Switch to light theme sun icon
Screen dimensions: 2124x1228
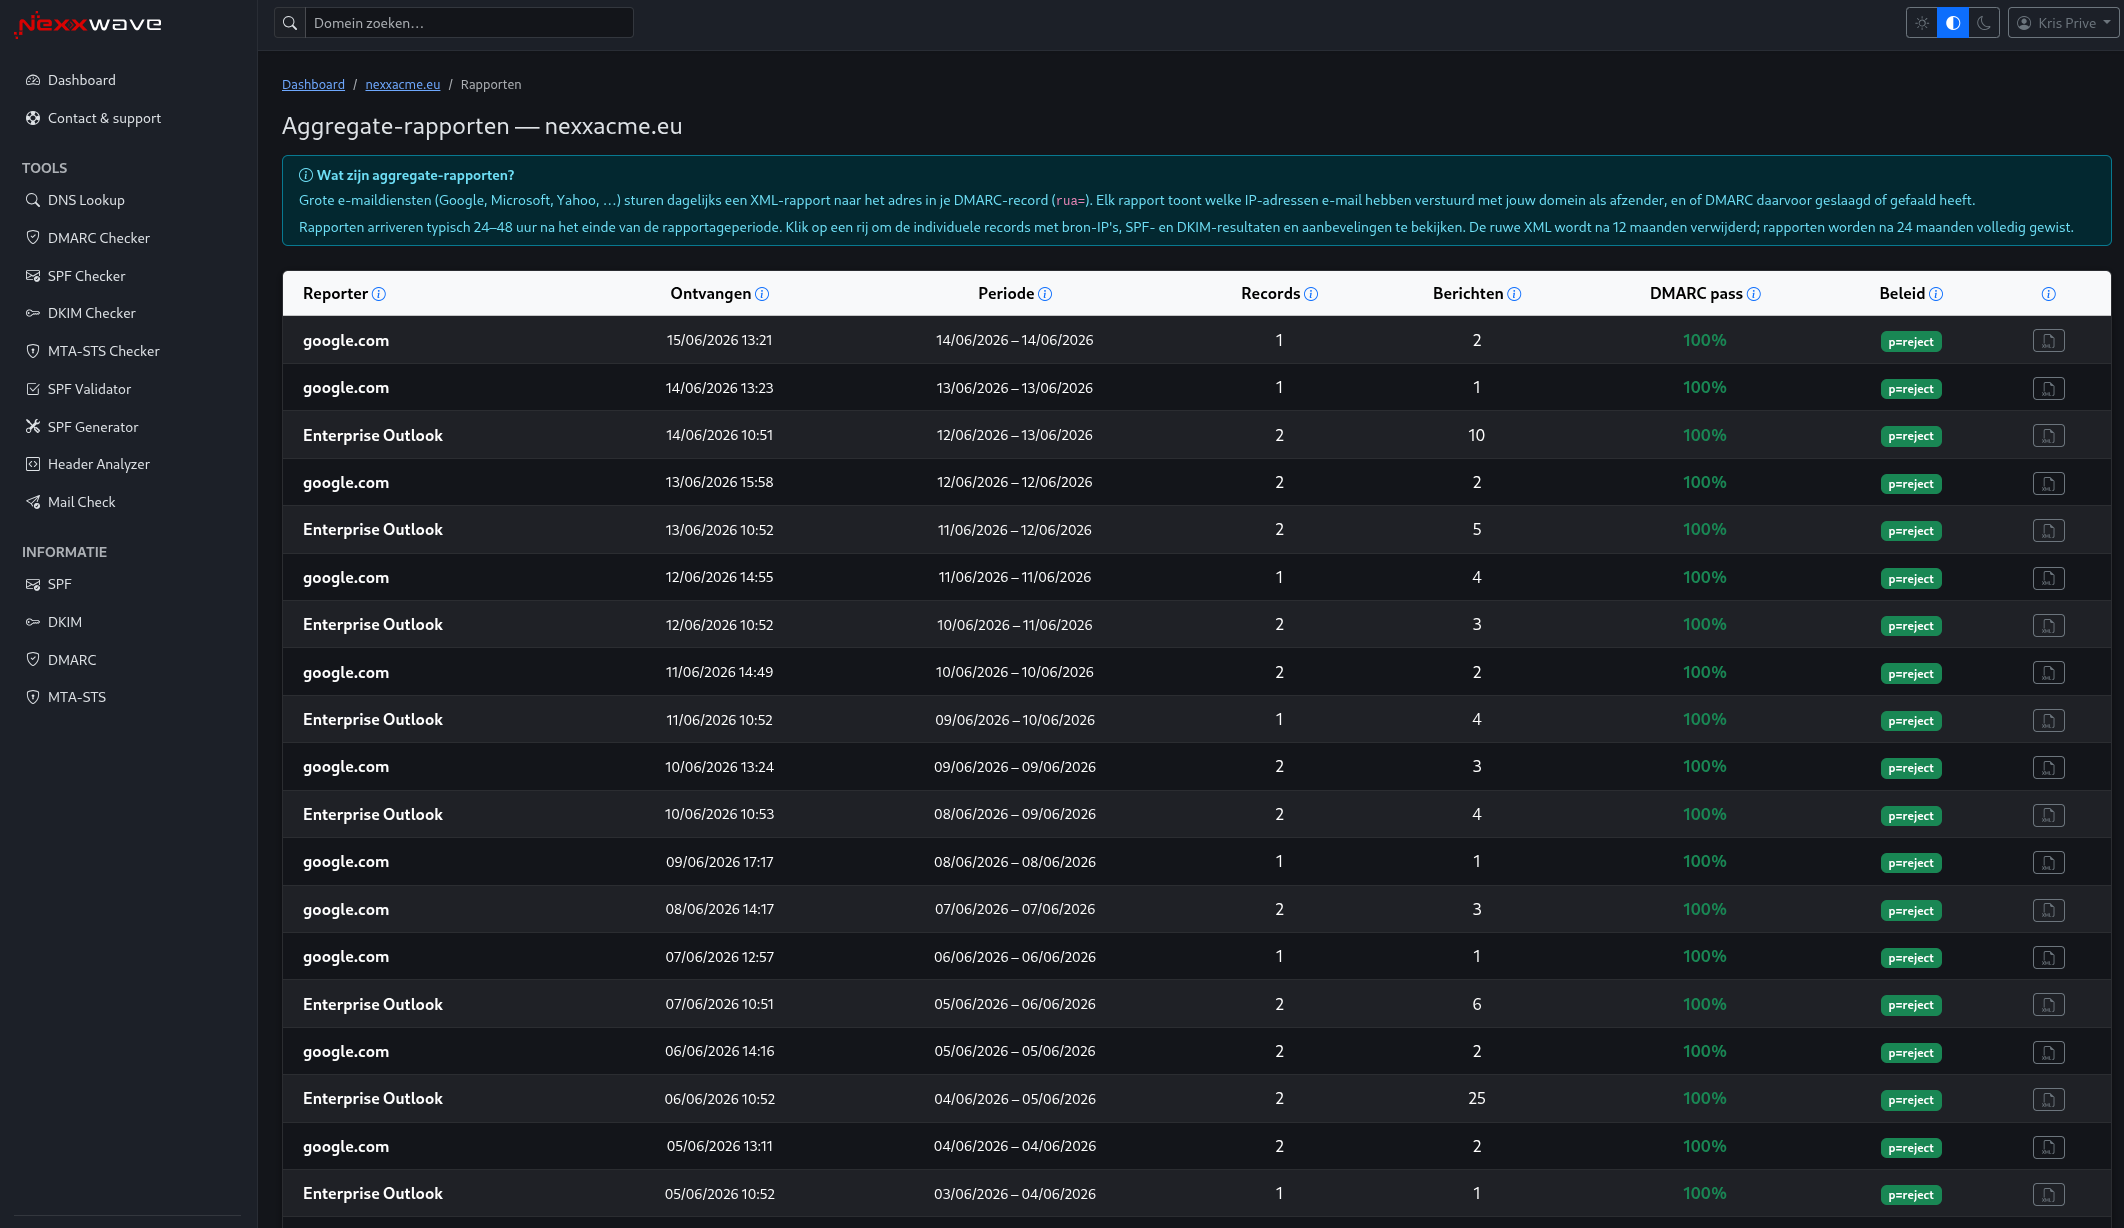click(x=1922, y=23)
